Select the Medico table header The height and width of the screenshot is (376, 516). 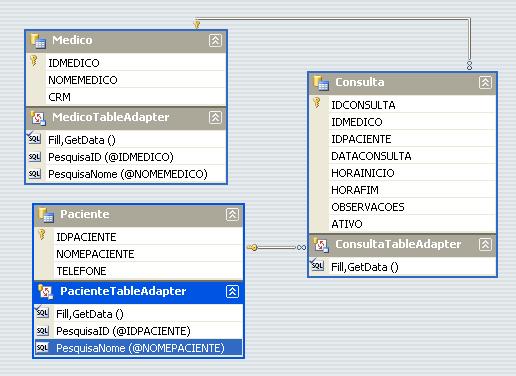(126, 41)
